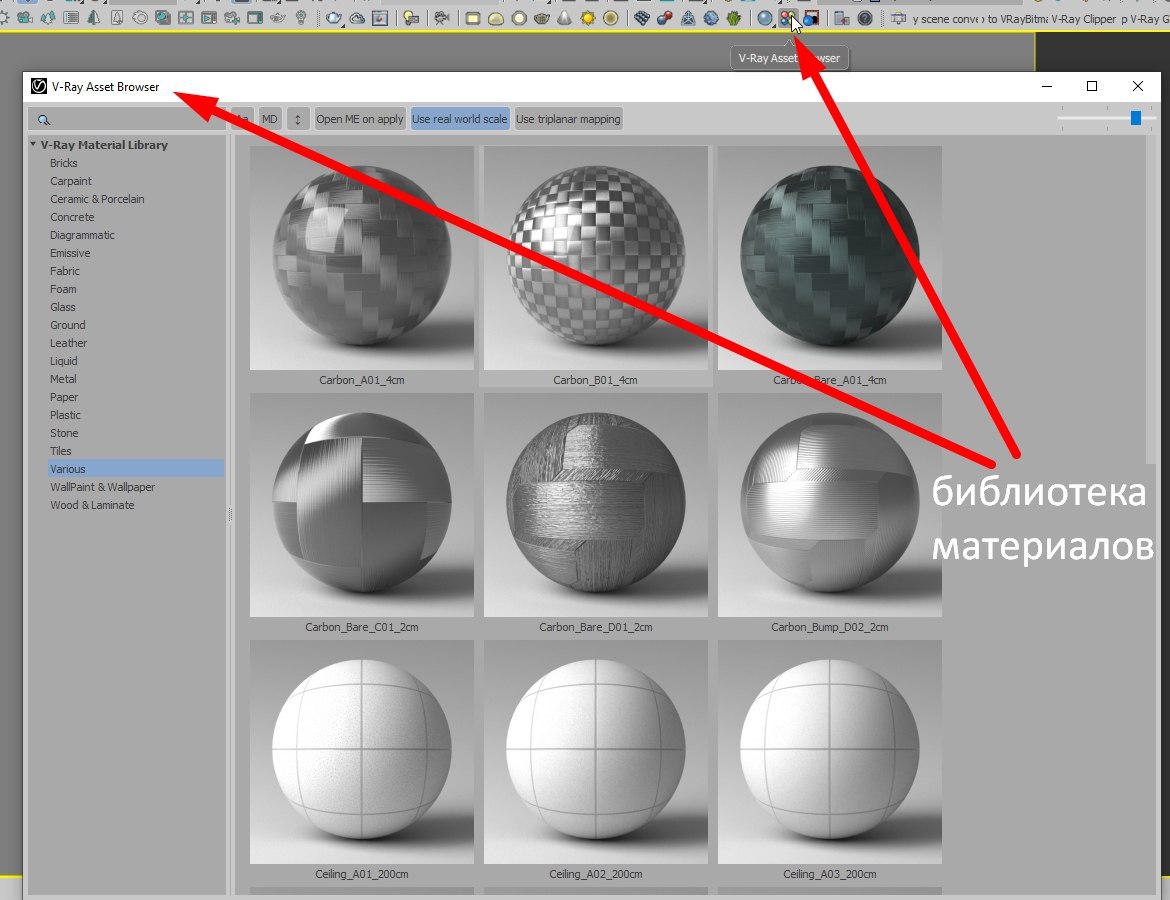Select the Carpaint category

[x=71, y=181]
